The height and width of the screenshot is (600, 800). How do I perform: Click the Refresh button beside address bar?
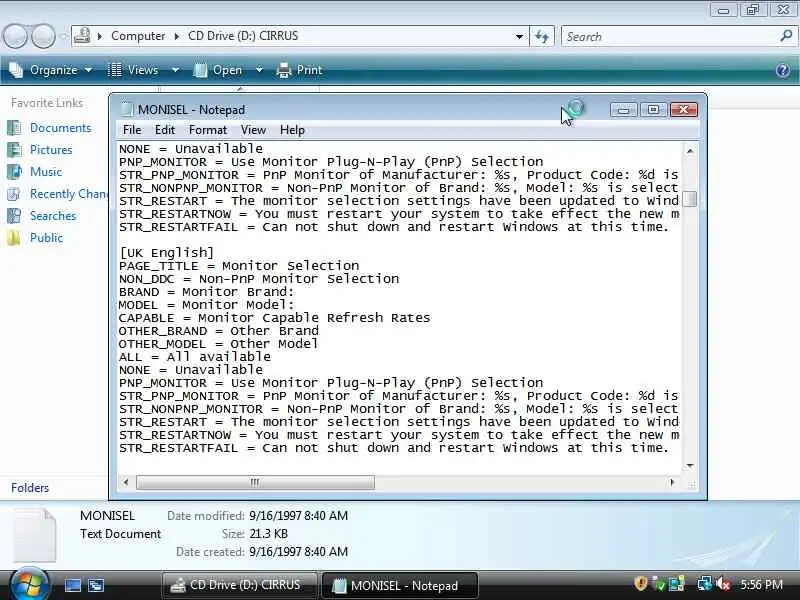[542, 36]
